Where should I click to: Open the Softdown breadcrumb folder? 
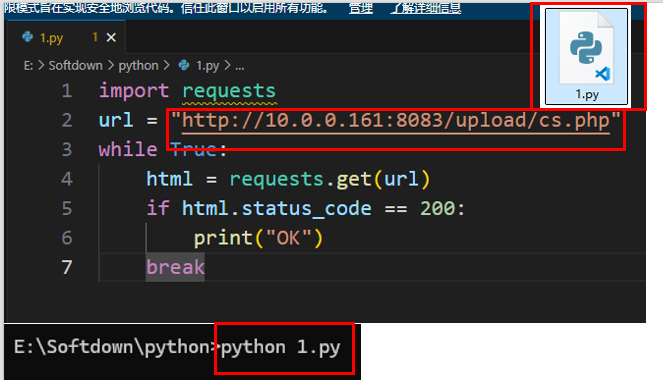pos(75,66)
